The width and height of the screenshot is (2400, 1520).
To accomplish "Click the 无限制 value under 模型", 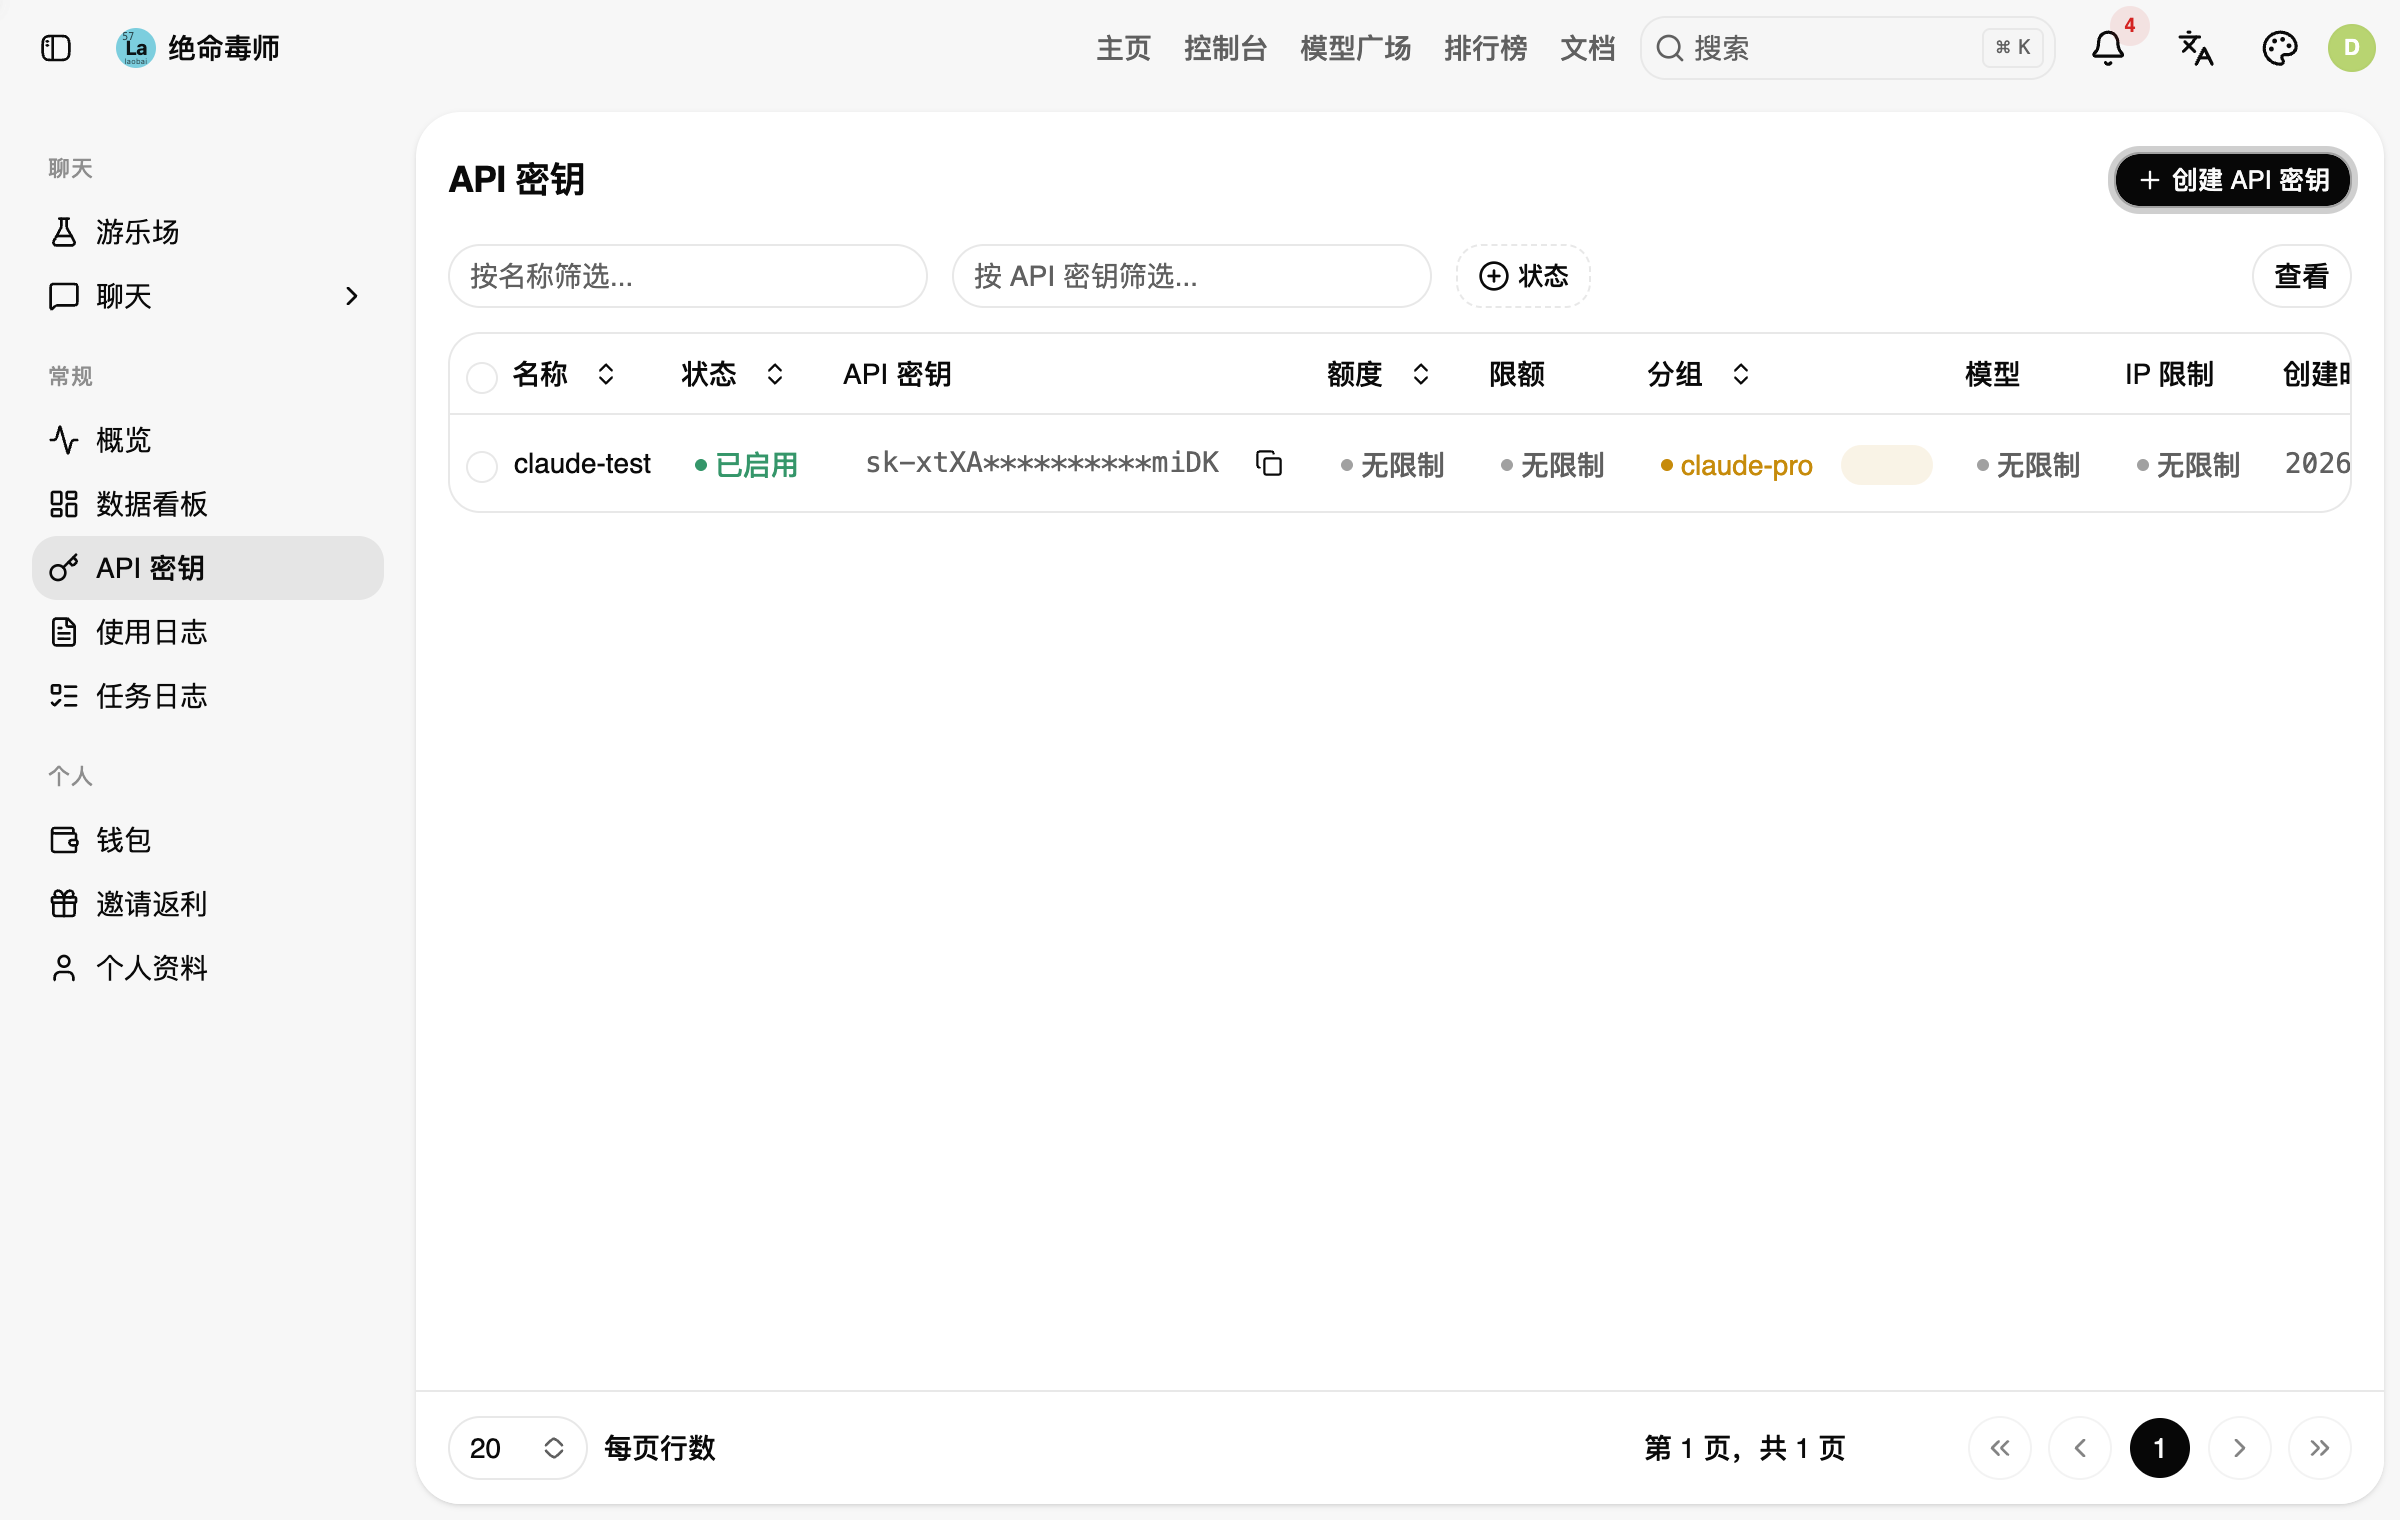I will click(x=2029, y=465).
